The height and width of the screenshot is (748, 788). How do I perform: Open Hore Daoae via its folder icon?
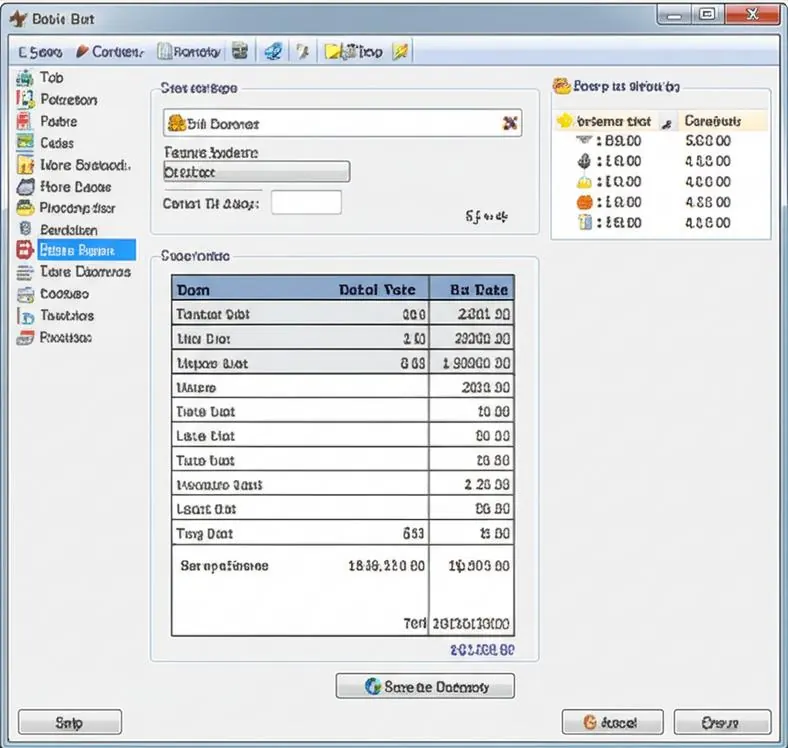pyautogui.click(x=25, y=186)
